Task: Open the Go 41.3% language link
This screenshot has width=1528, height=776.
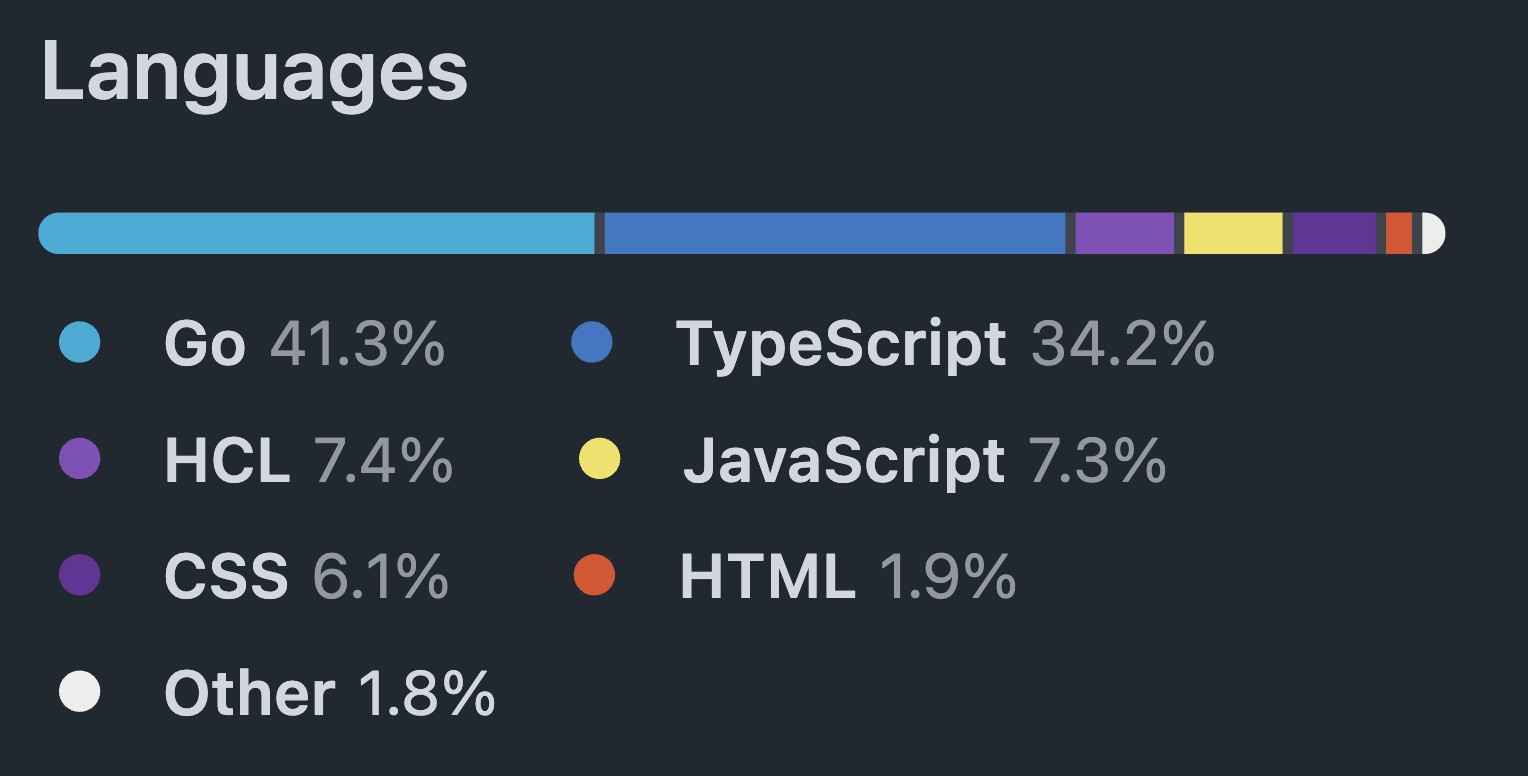Action: tap(304, 344)
